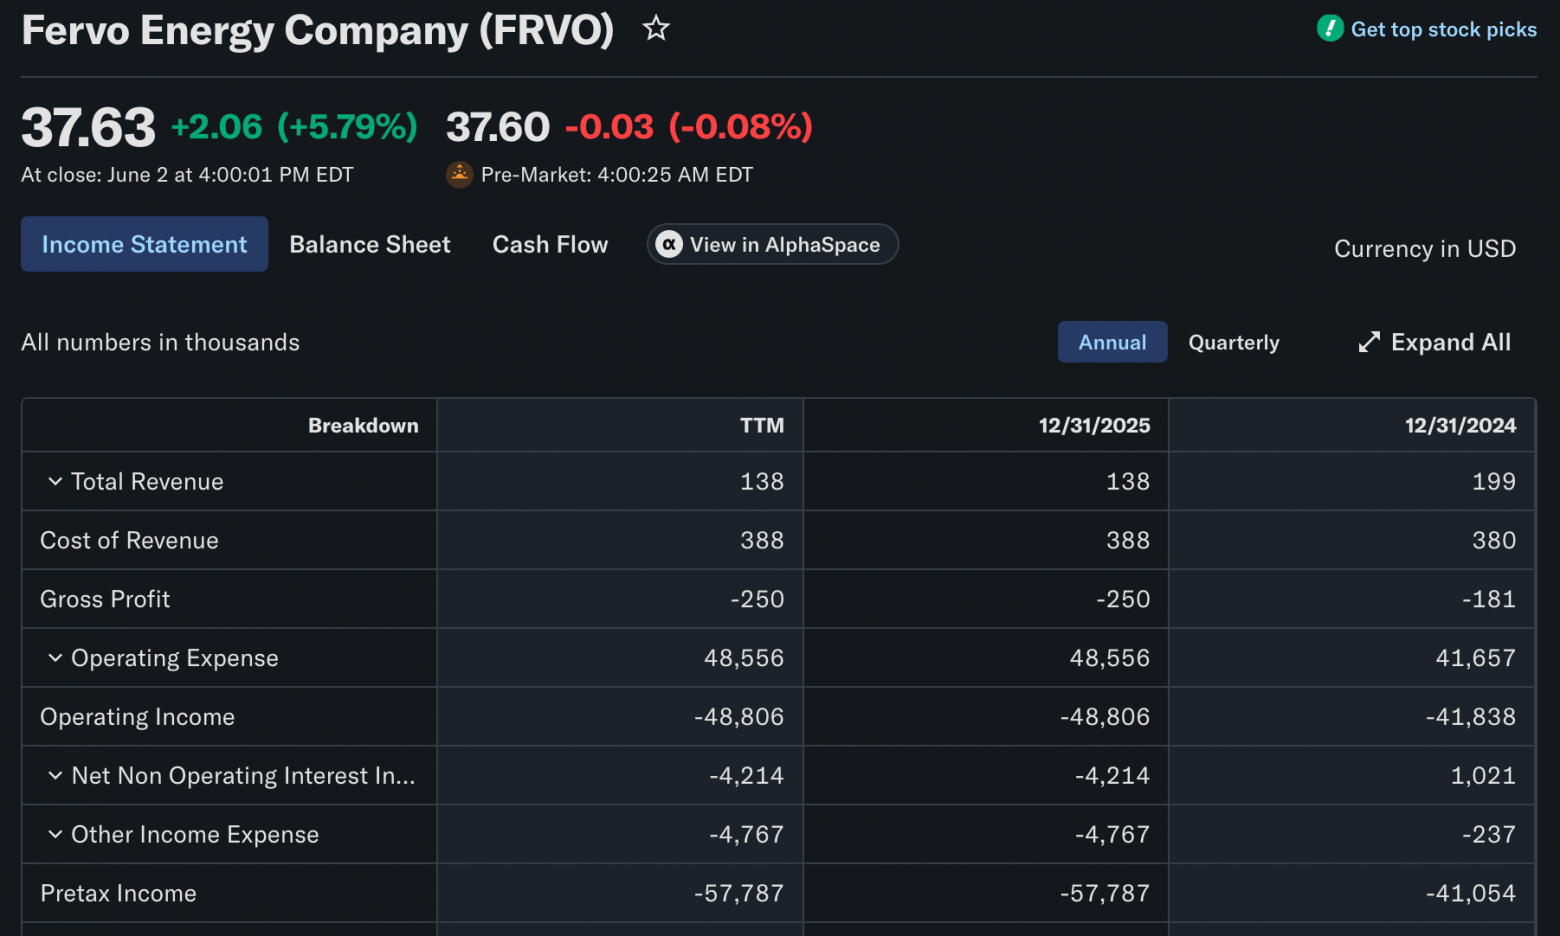Screen dimensions: 1560x936
Task: Click the 12/31/2025 column header
Action: coord(1094,425)
